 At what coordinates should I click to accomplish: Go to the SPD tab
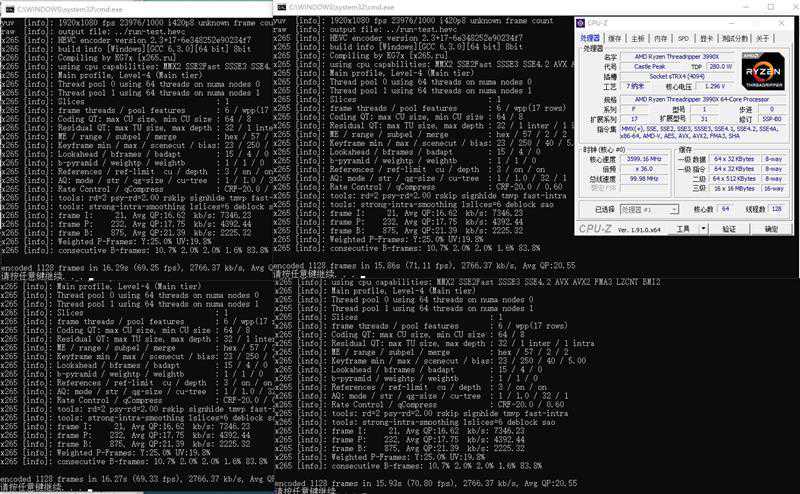click(682, 37)
